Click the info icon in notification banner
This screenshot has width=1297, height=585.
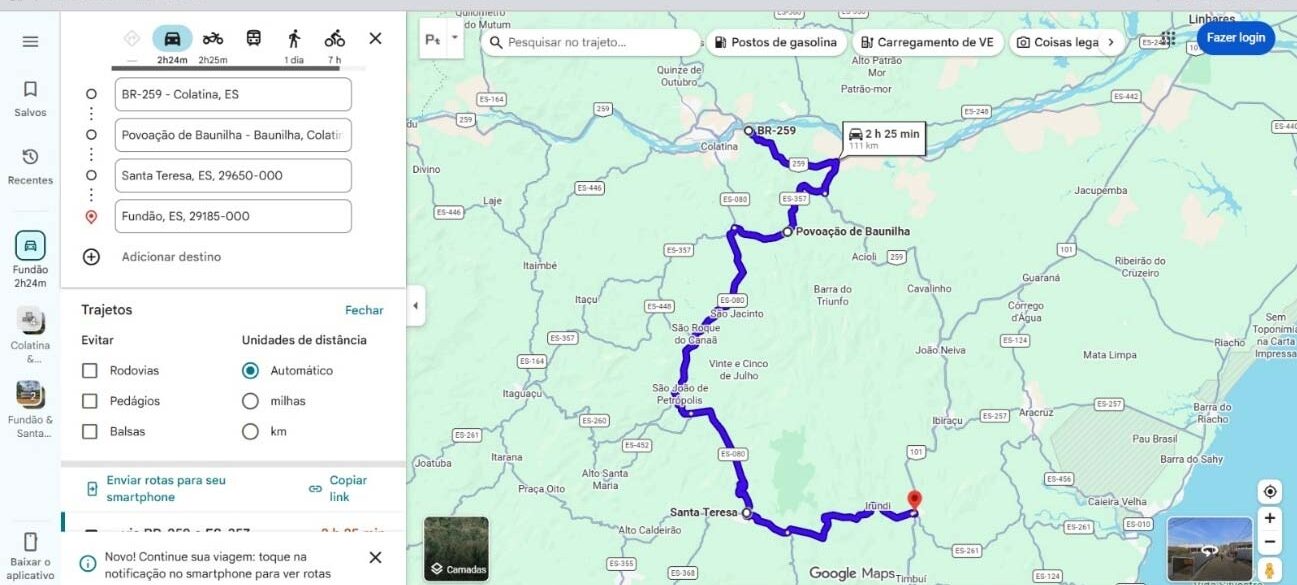point(87,564)
